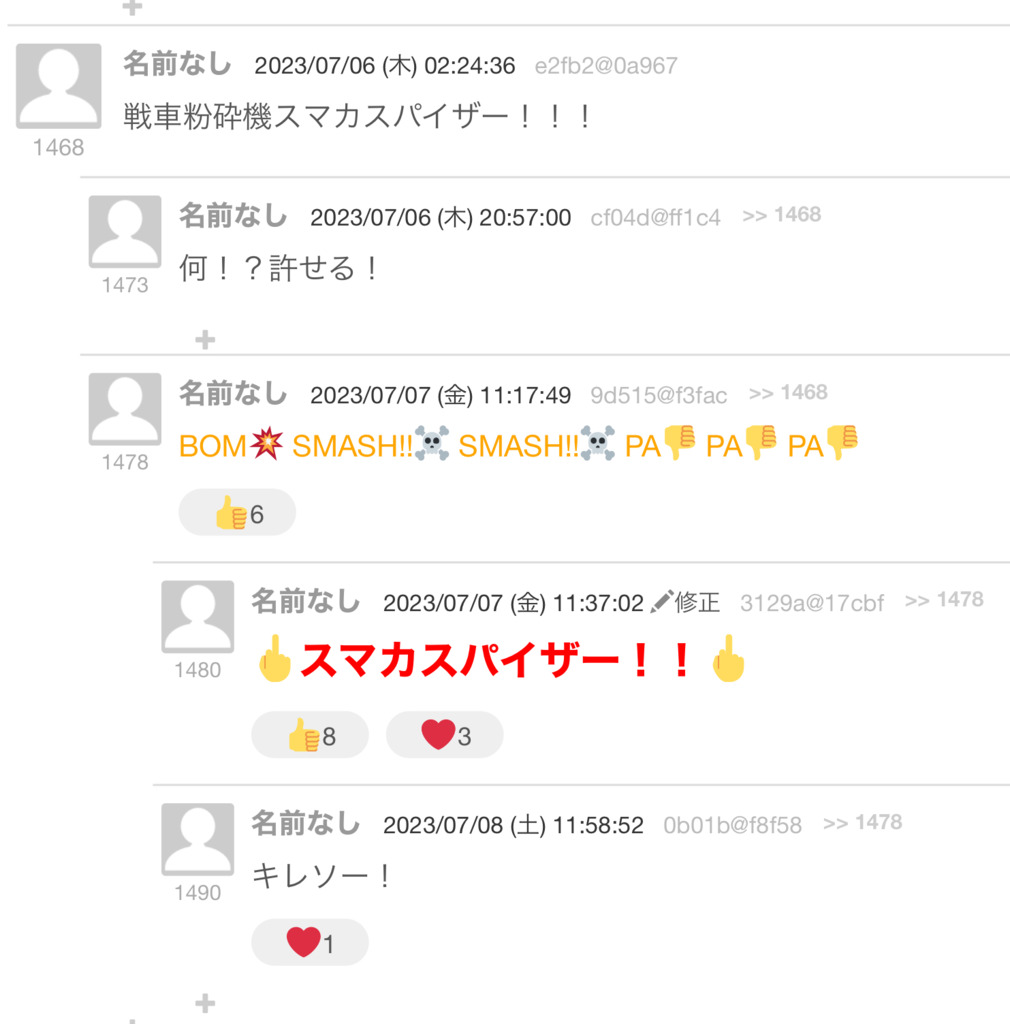Follow the >> 1468 reply link on post 1478
The height and width of the screenshot is (1024, 1010).
(788, 392)
